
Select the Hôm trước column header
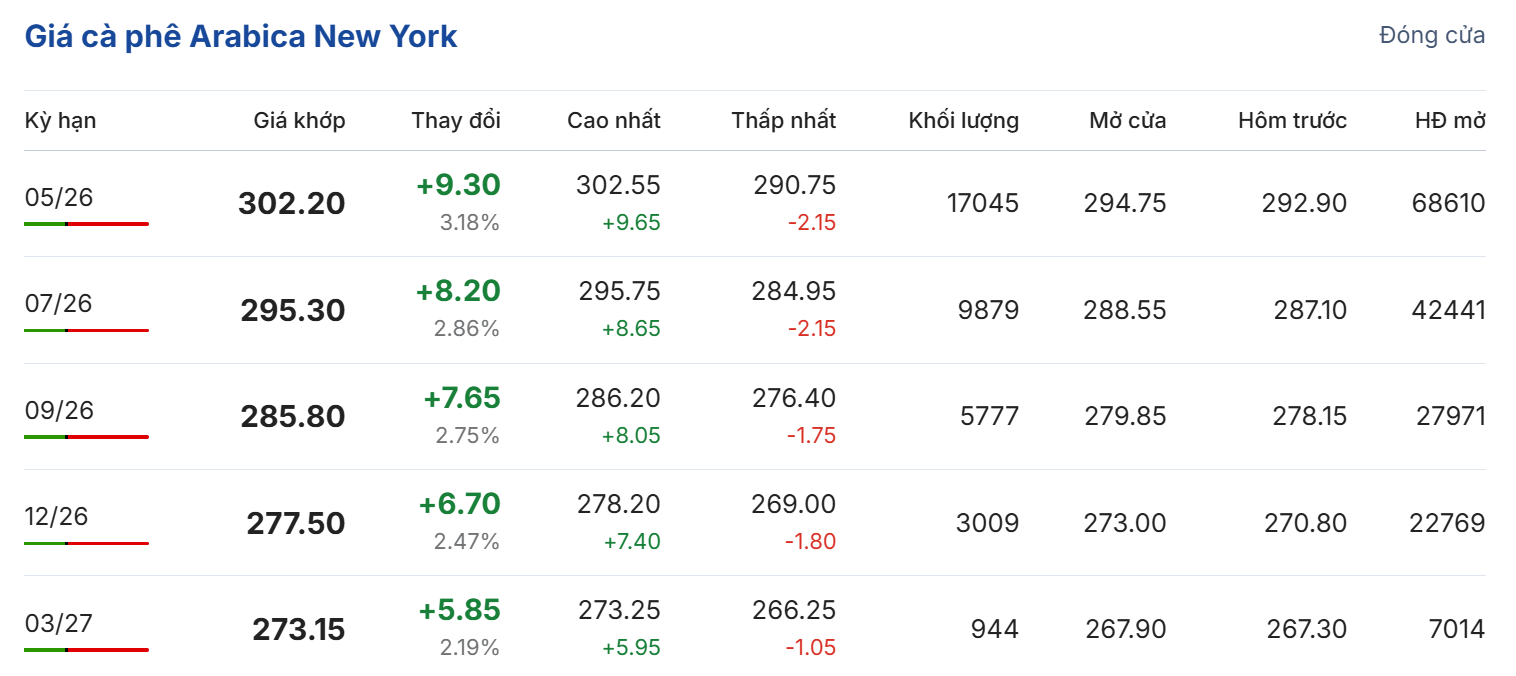click(x=1292, y=121)
